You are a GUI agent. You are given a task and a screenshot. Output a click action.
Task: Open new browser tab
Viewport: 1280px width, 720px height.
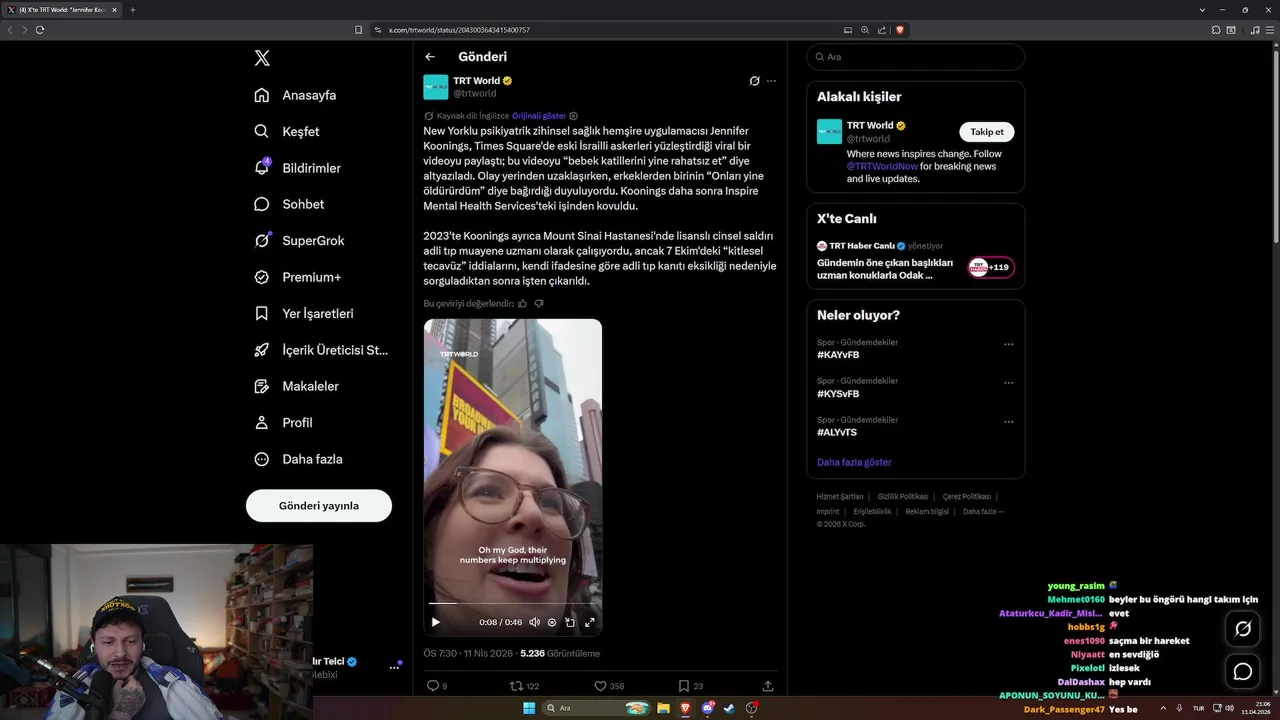coord(132,10)
